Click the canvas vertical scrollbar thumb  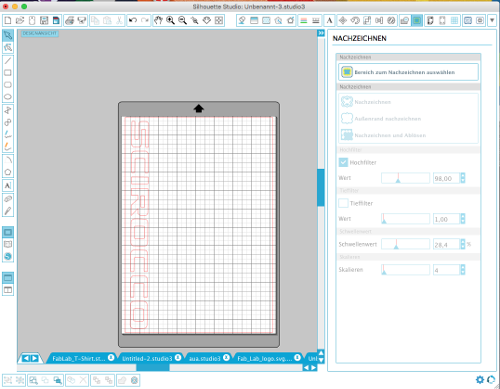coord(321,188)
